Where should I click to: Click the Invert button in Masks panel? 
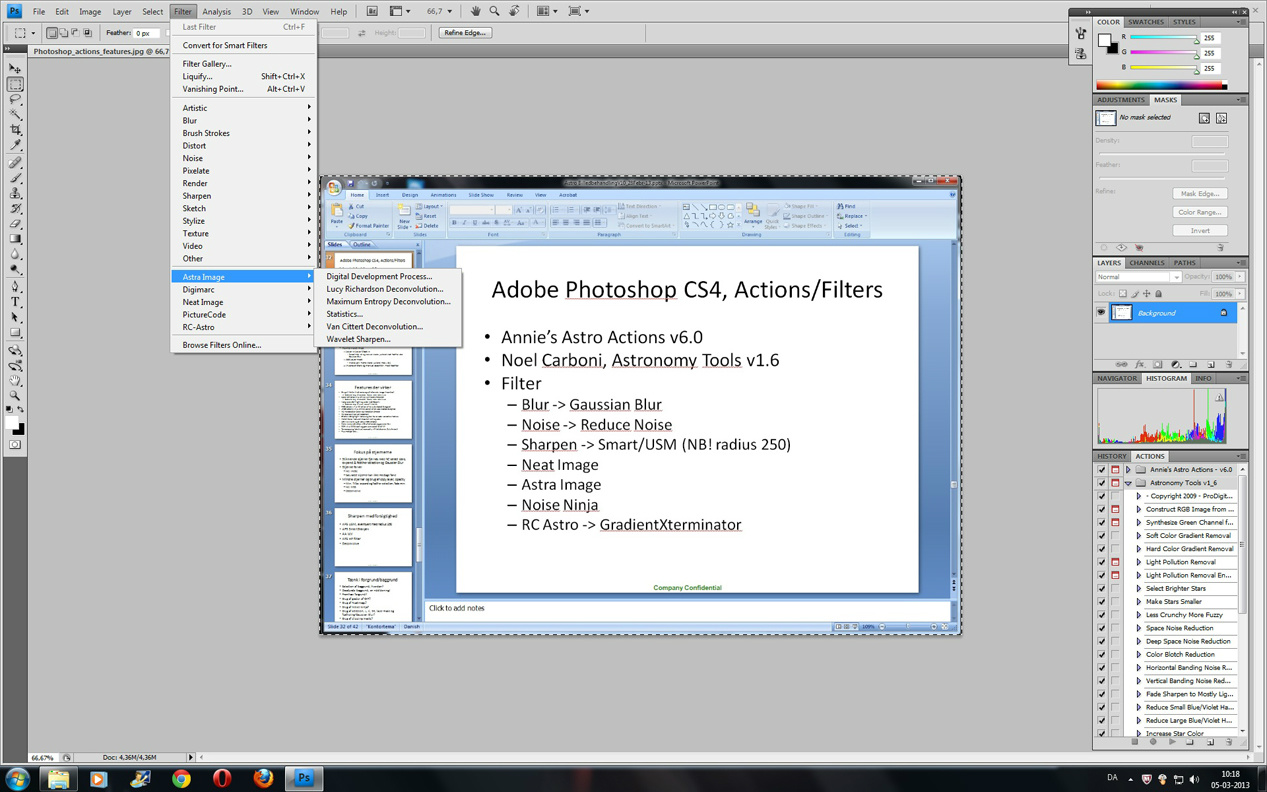1200,231
